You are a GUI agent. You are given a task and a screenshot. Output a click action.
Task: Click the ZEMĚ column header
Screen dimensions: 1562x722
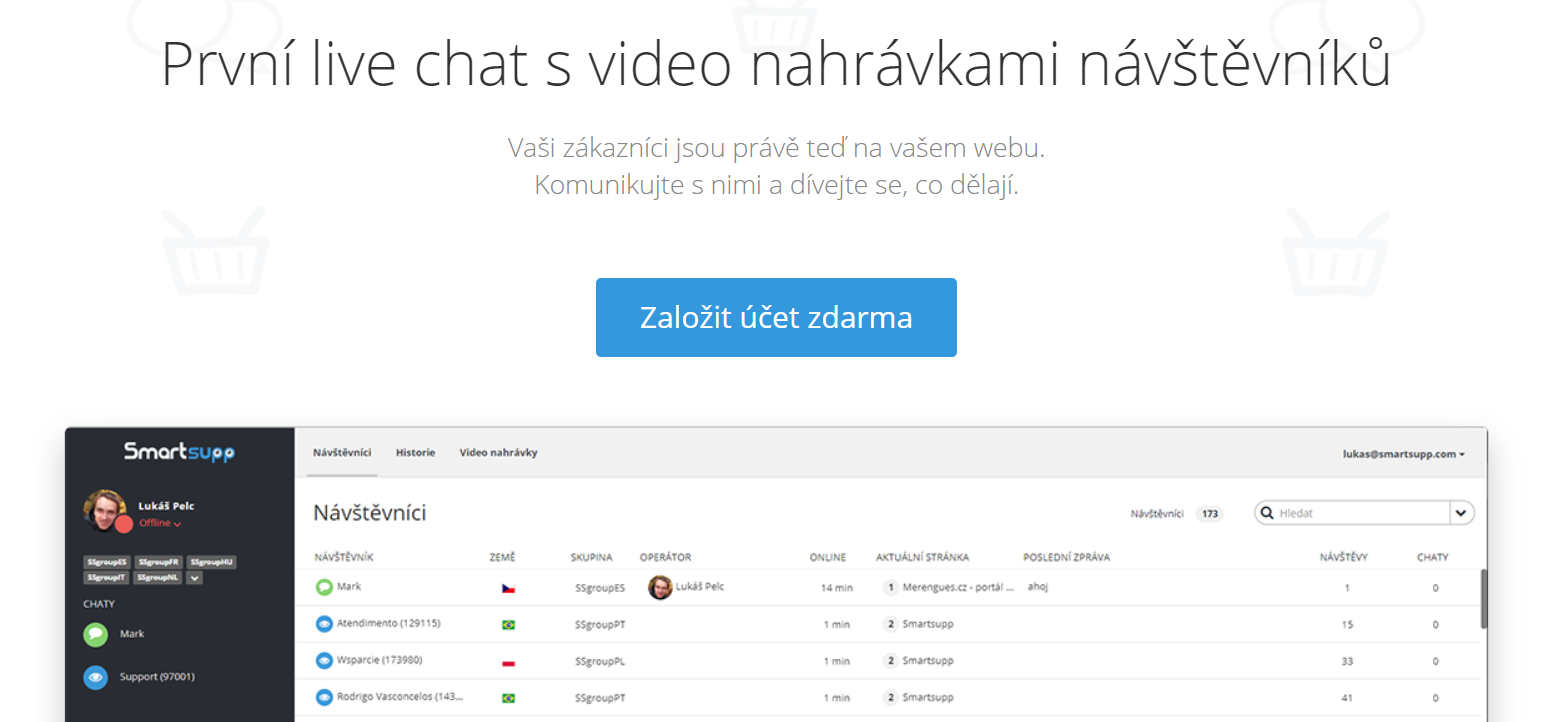tap(502, 557)
